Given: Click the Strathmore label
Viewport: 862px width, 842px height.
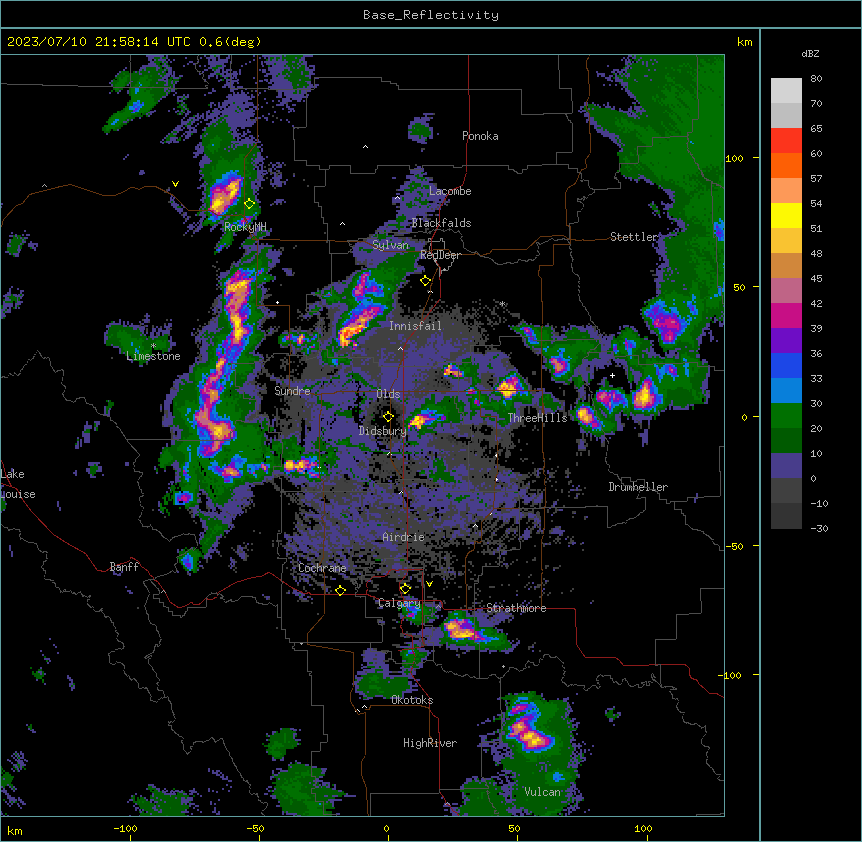Looking at the screenshot, I should point(516,608).
